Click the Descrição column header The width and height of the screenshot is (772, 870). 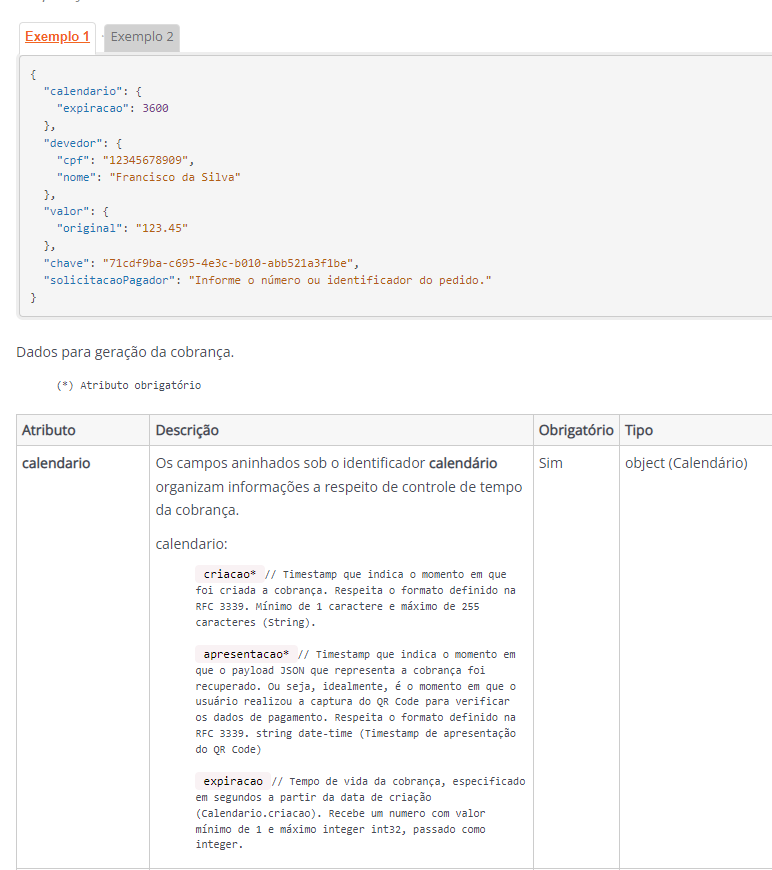187,430
